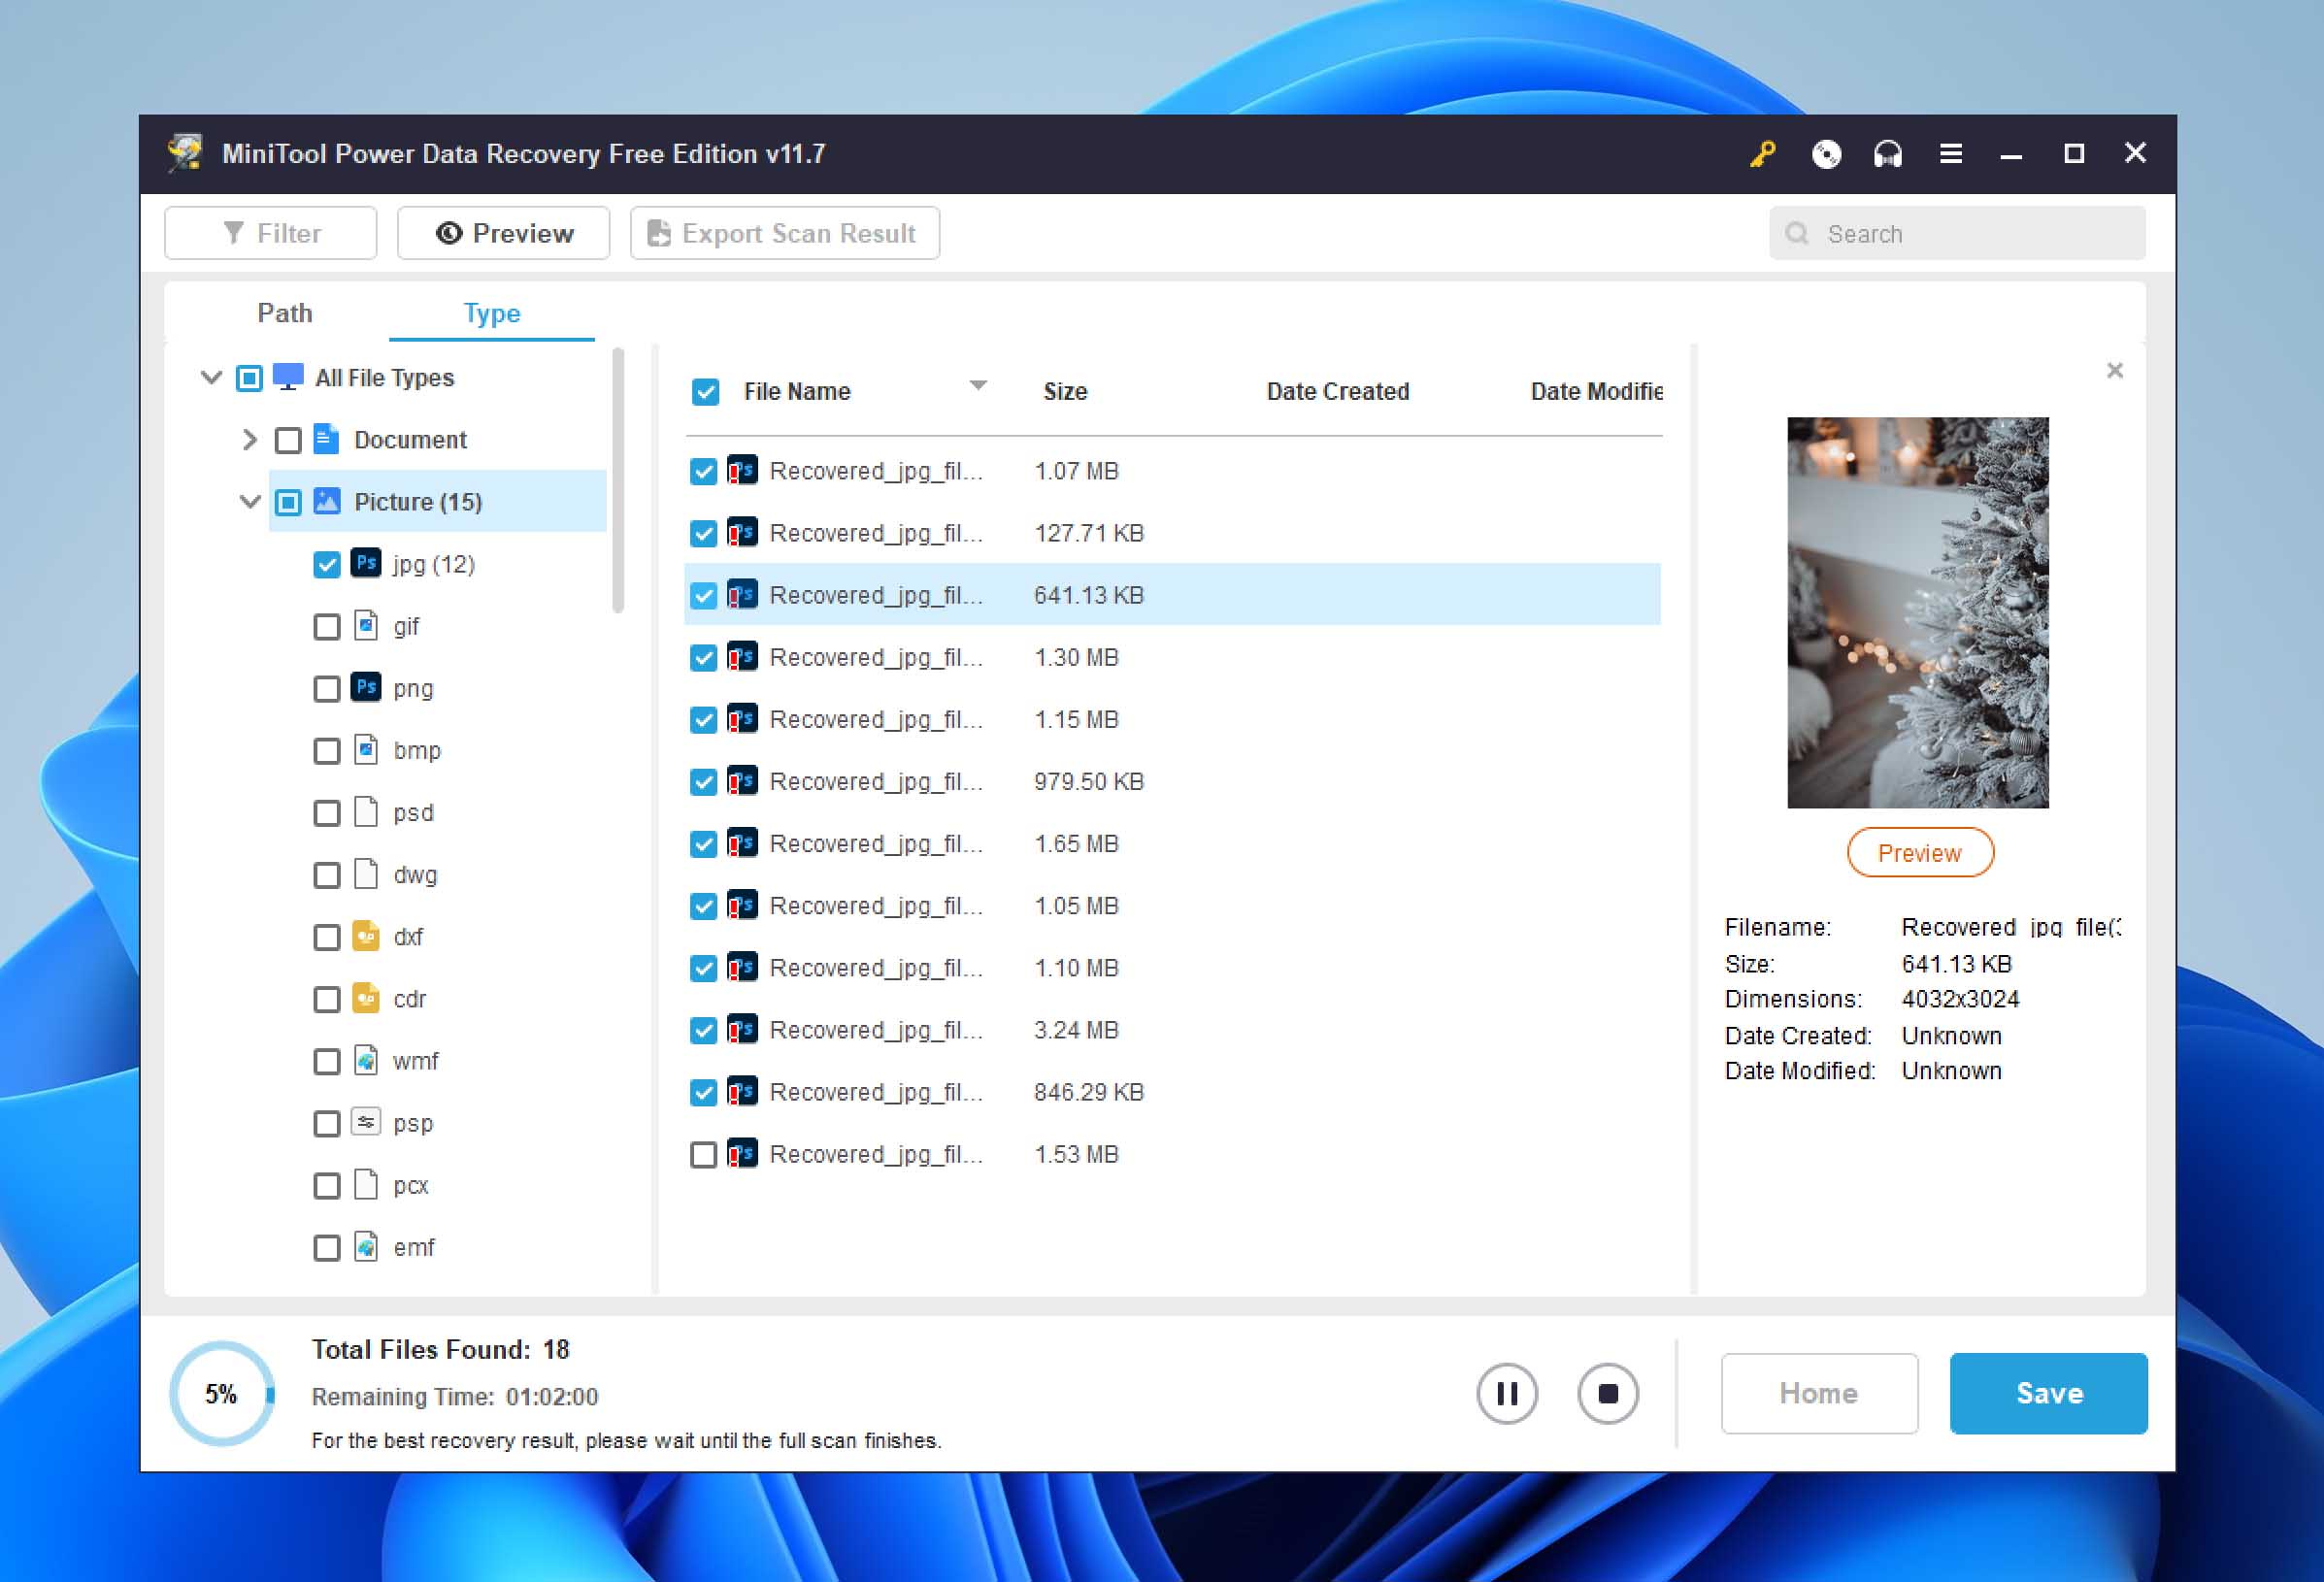Click the Home button
The height and width of the screenshot is (1582, 2324).
1819,1393
